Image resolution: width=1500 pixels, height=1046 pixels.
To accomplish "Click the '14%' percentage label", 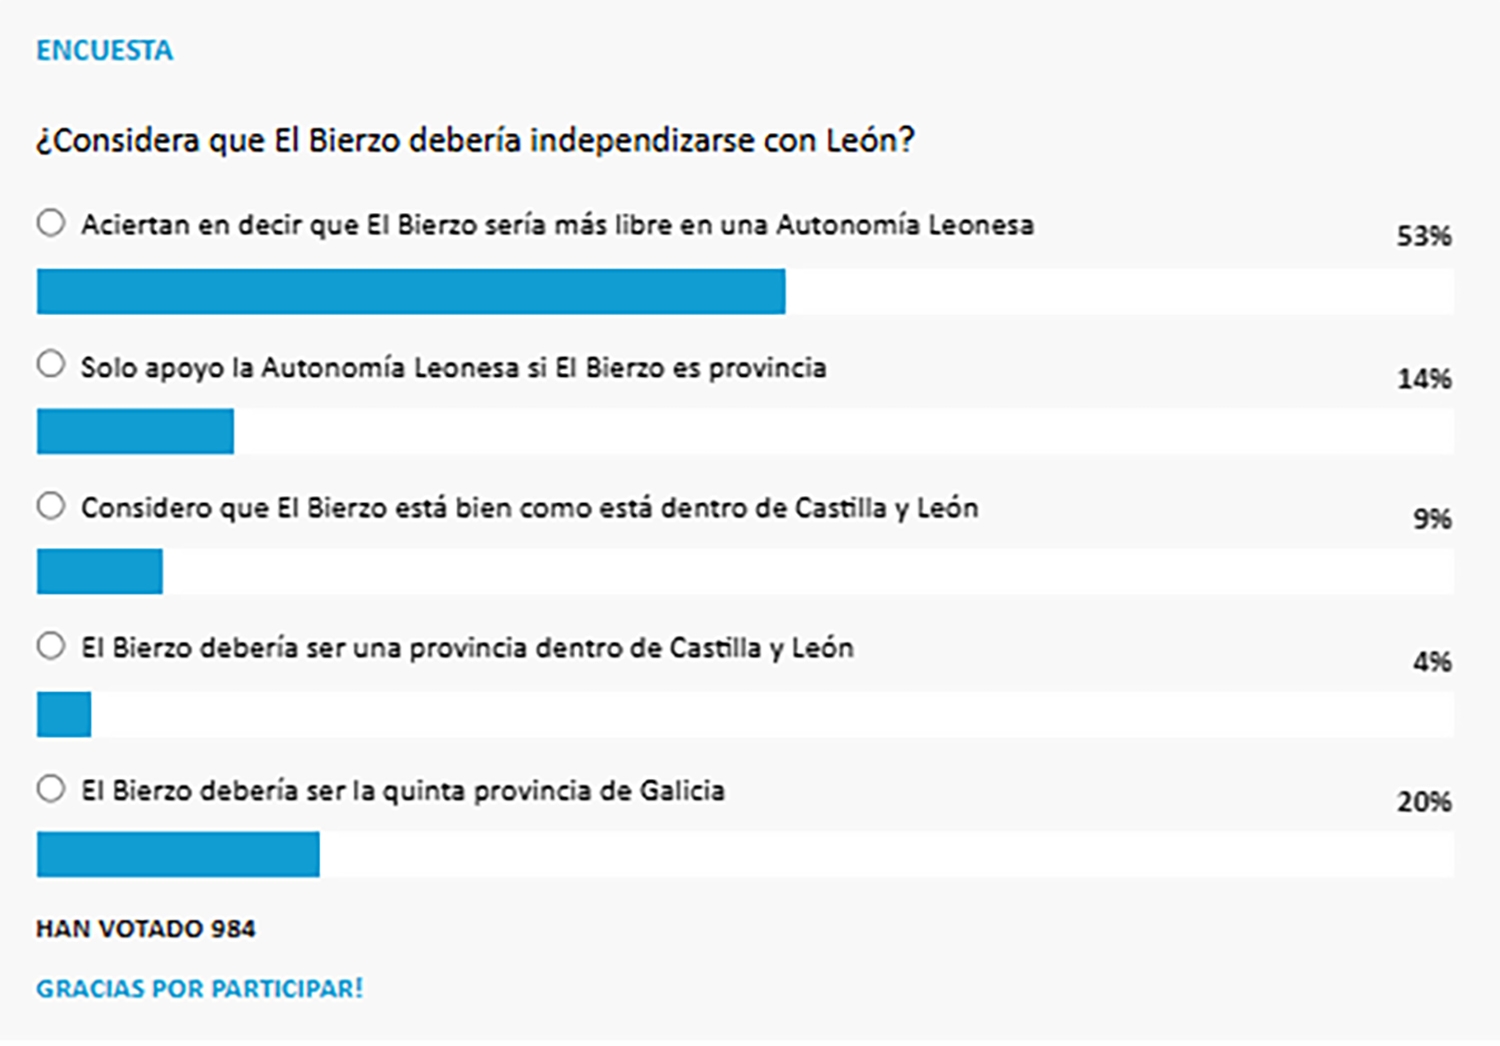I will click(x=1423, y=378).
